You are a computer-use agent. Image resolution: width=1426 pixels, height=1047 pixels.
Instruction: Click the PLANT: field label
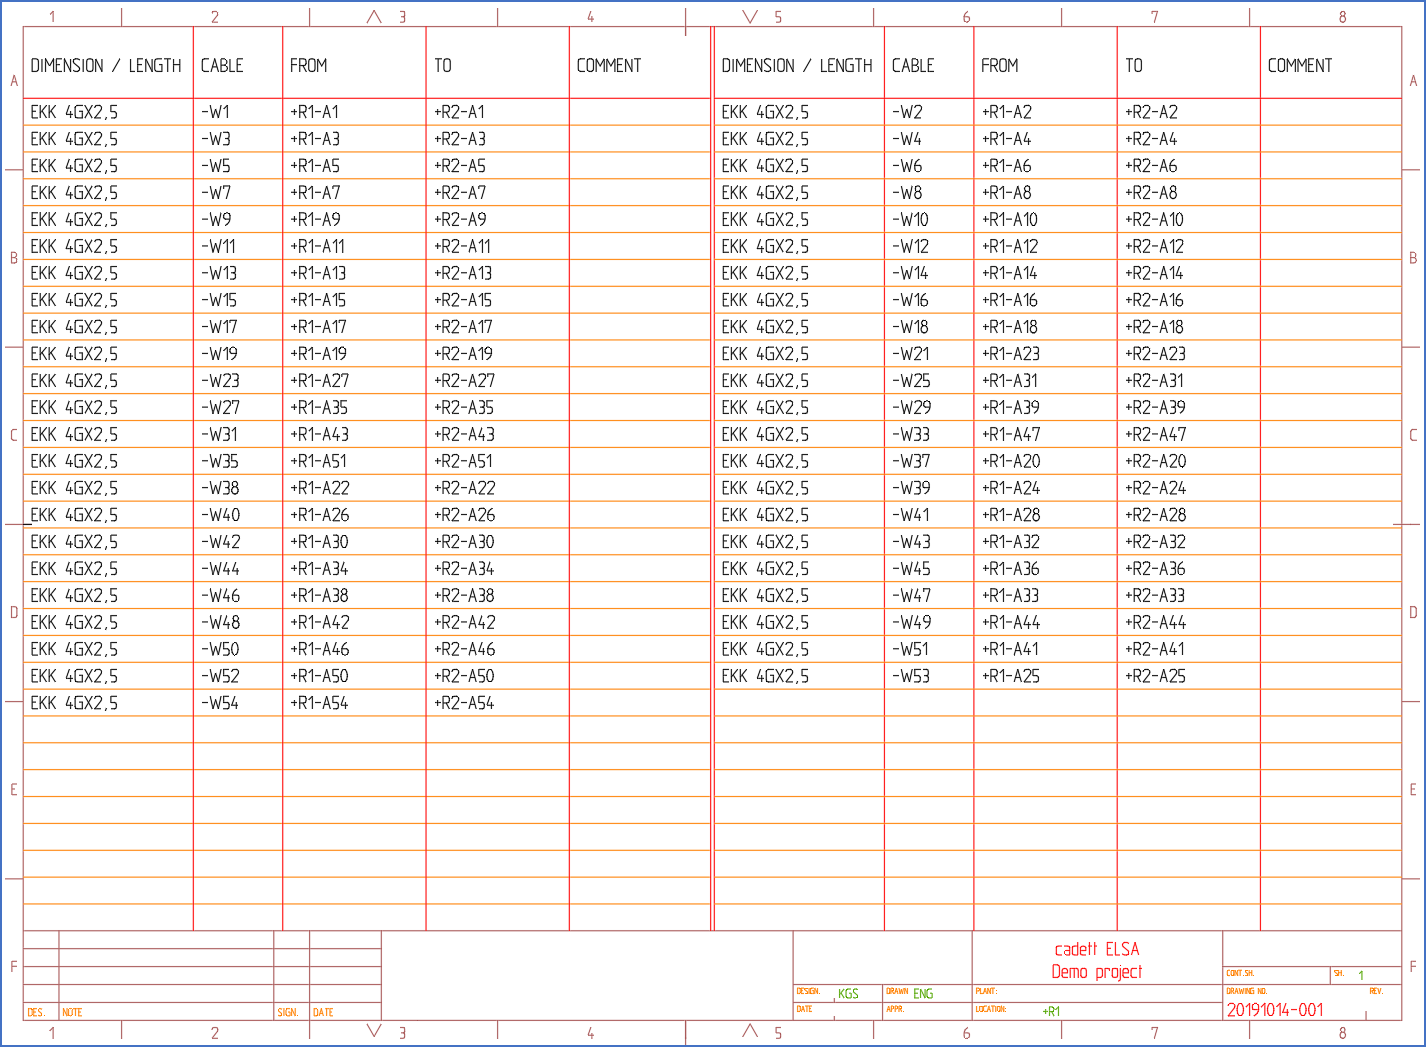[986, 992]
